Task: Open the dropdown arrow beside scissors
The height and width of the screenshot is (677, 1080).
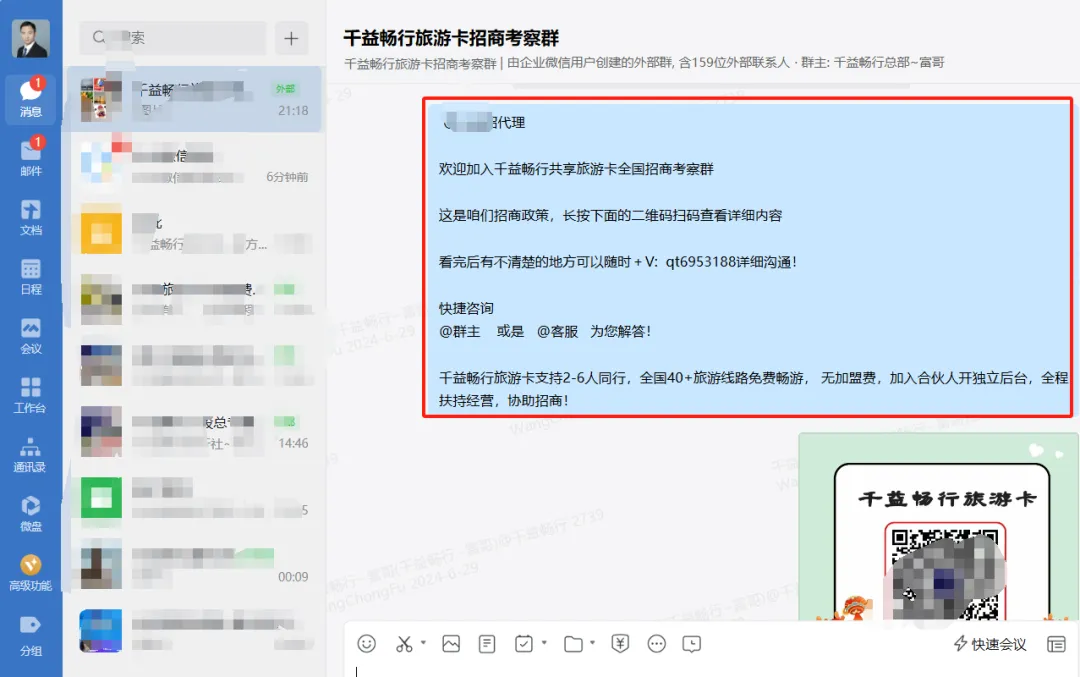Action: (423, 643)
